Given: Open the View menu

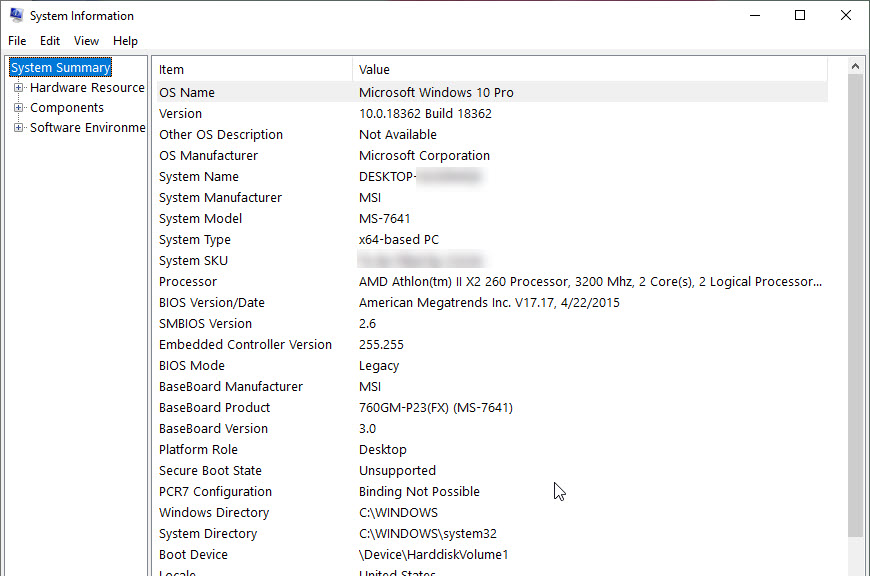Looking at the screenshot, I should coord(87,41).
